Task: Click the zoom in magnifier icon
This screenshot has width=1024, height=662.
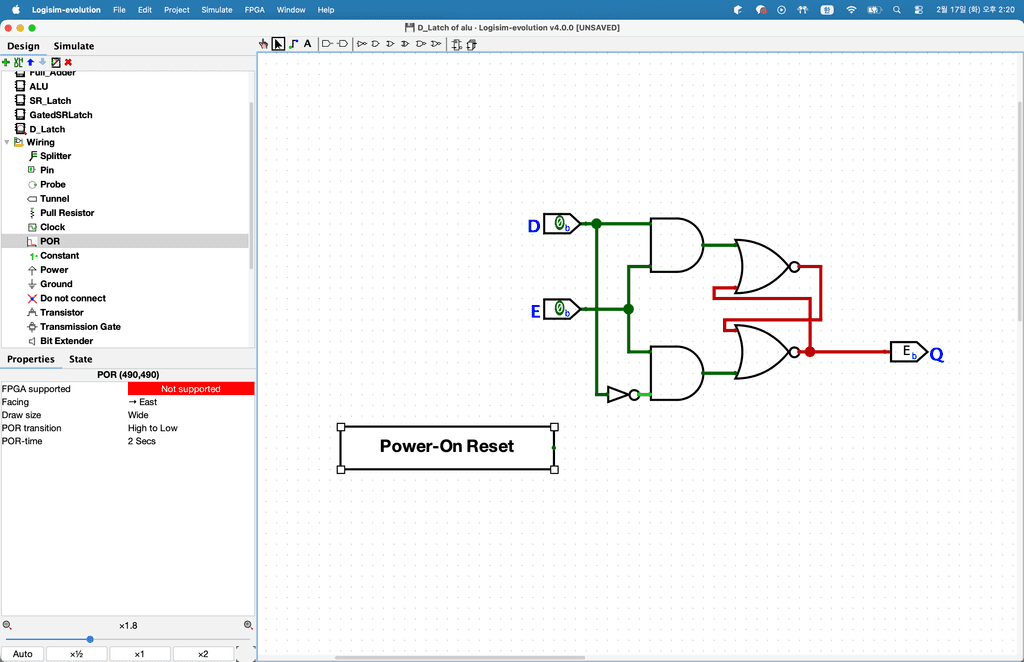Action: 248,625
